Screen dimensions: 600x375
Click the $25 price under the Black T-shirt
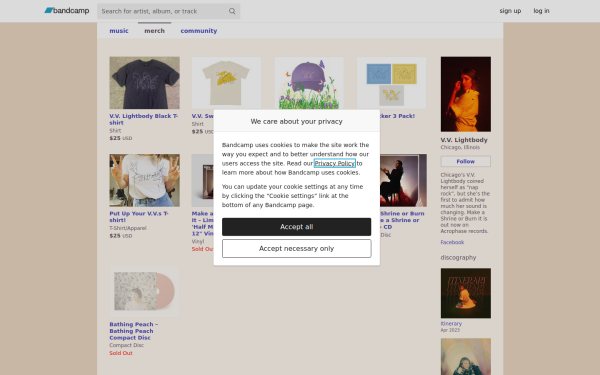[x=121, y=138]
